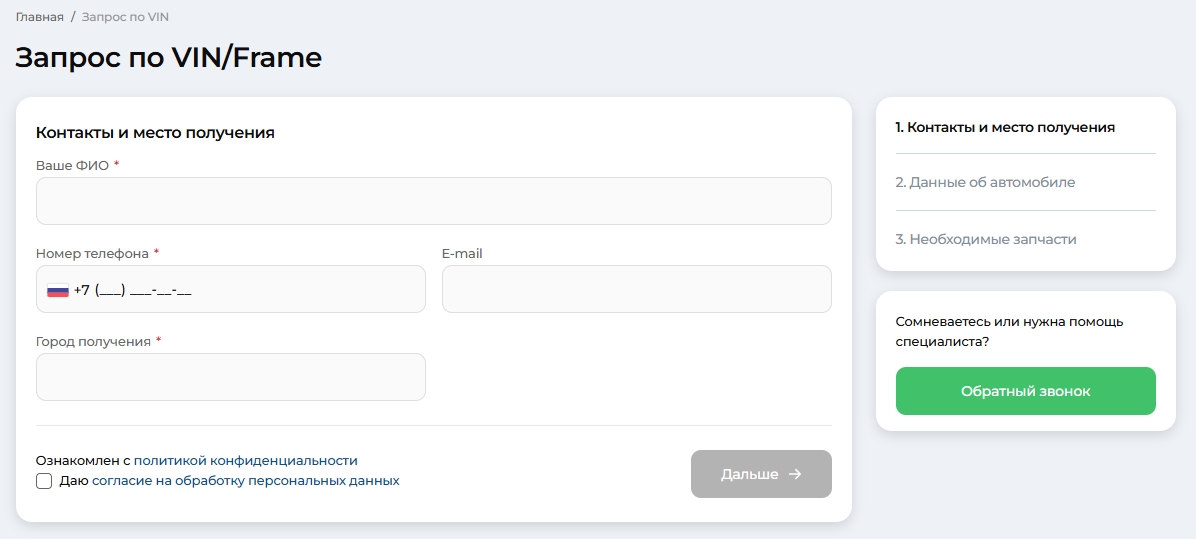Go to step 2. Данные об автомобиле

click(x=985, y=182)
